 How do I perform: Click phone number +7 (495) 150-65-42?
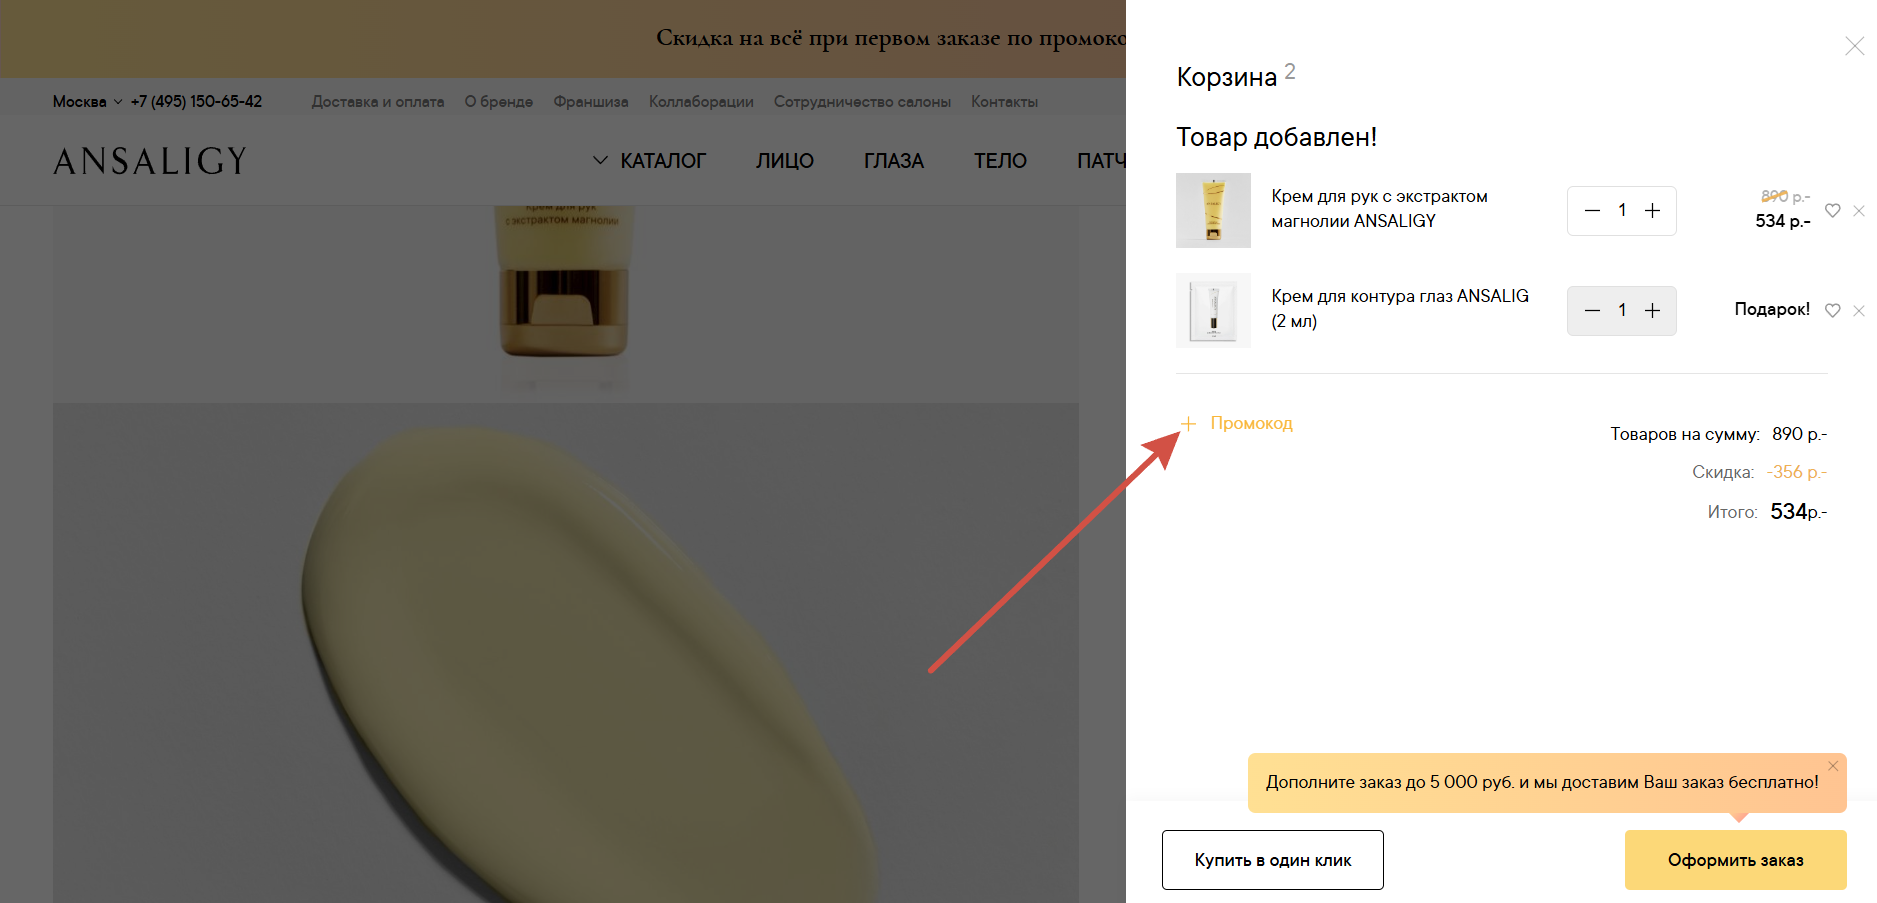(196, 101)
